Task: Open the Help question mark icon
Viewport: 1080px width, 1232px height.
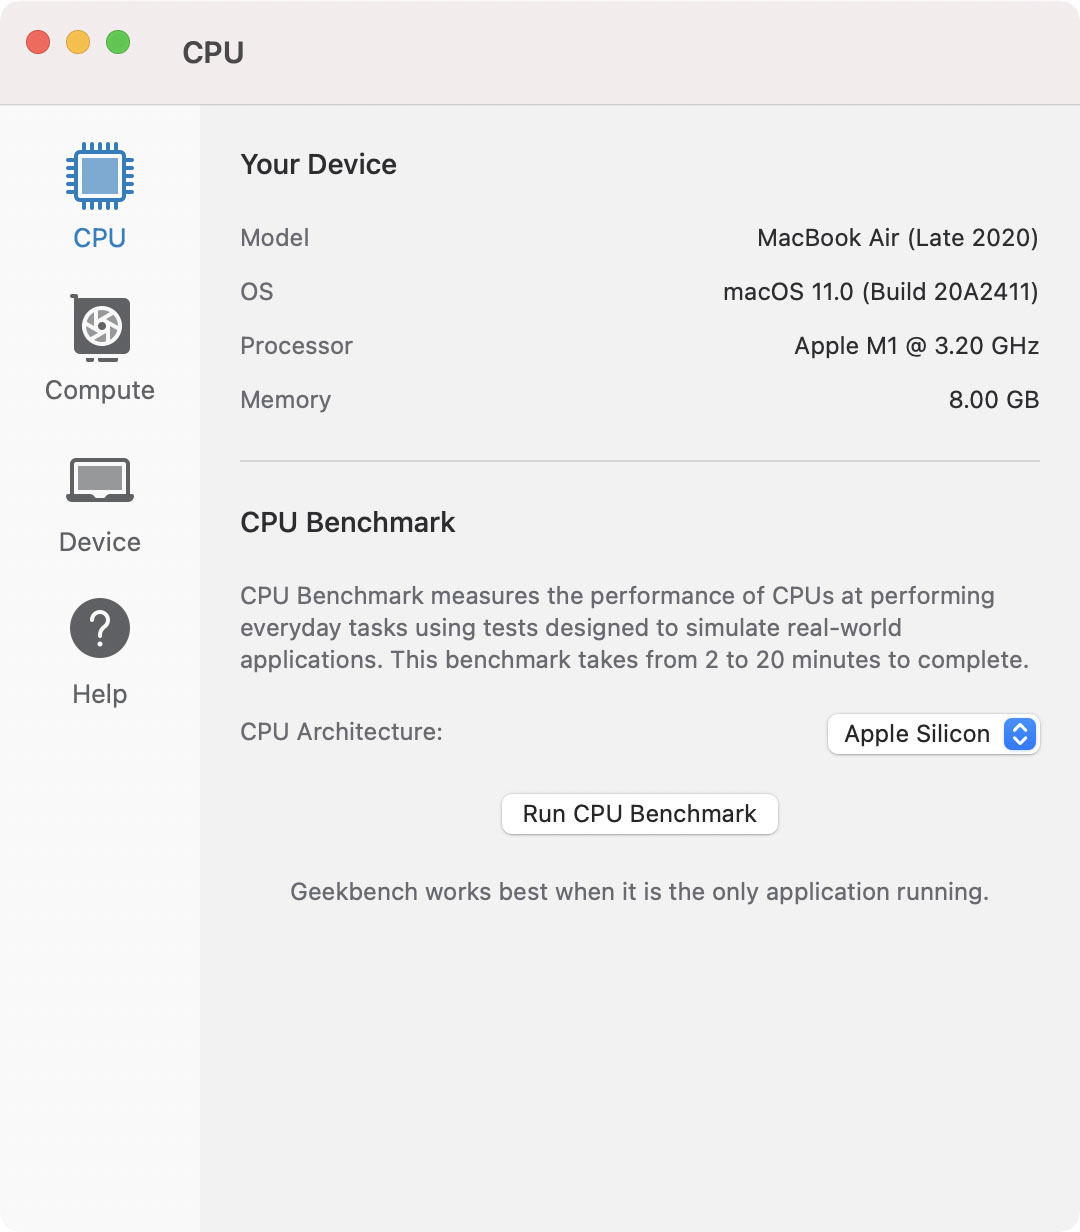Action: coord(100,628)
